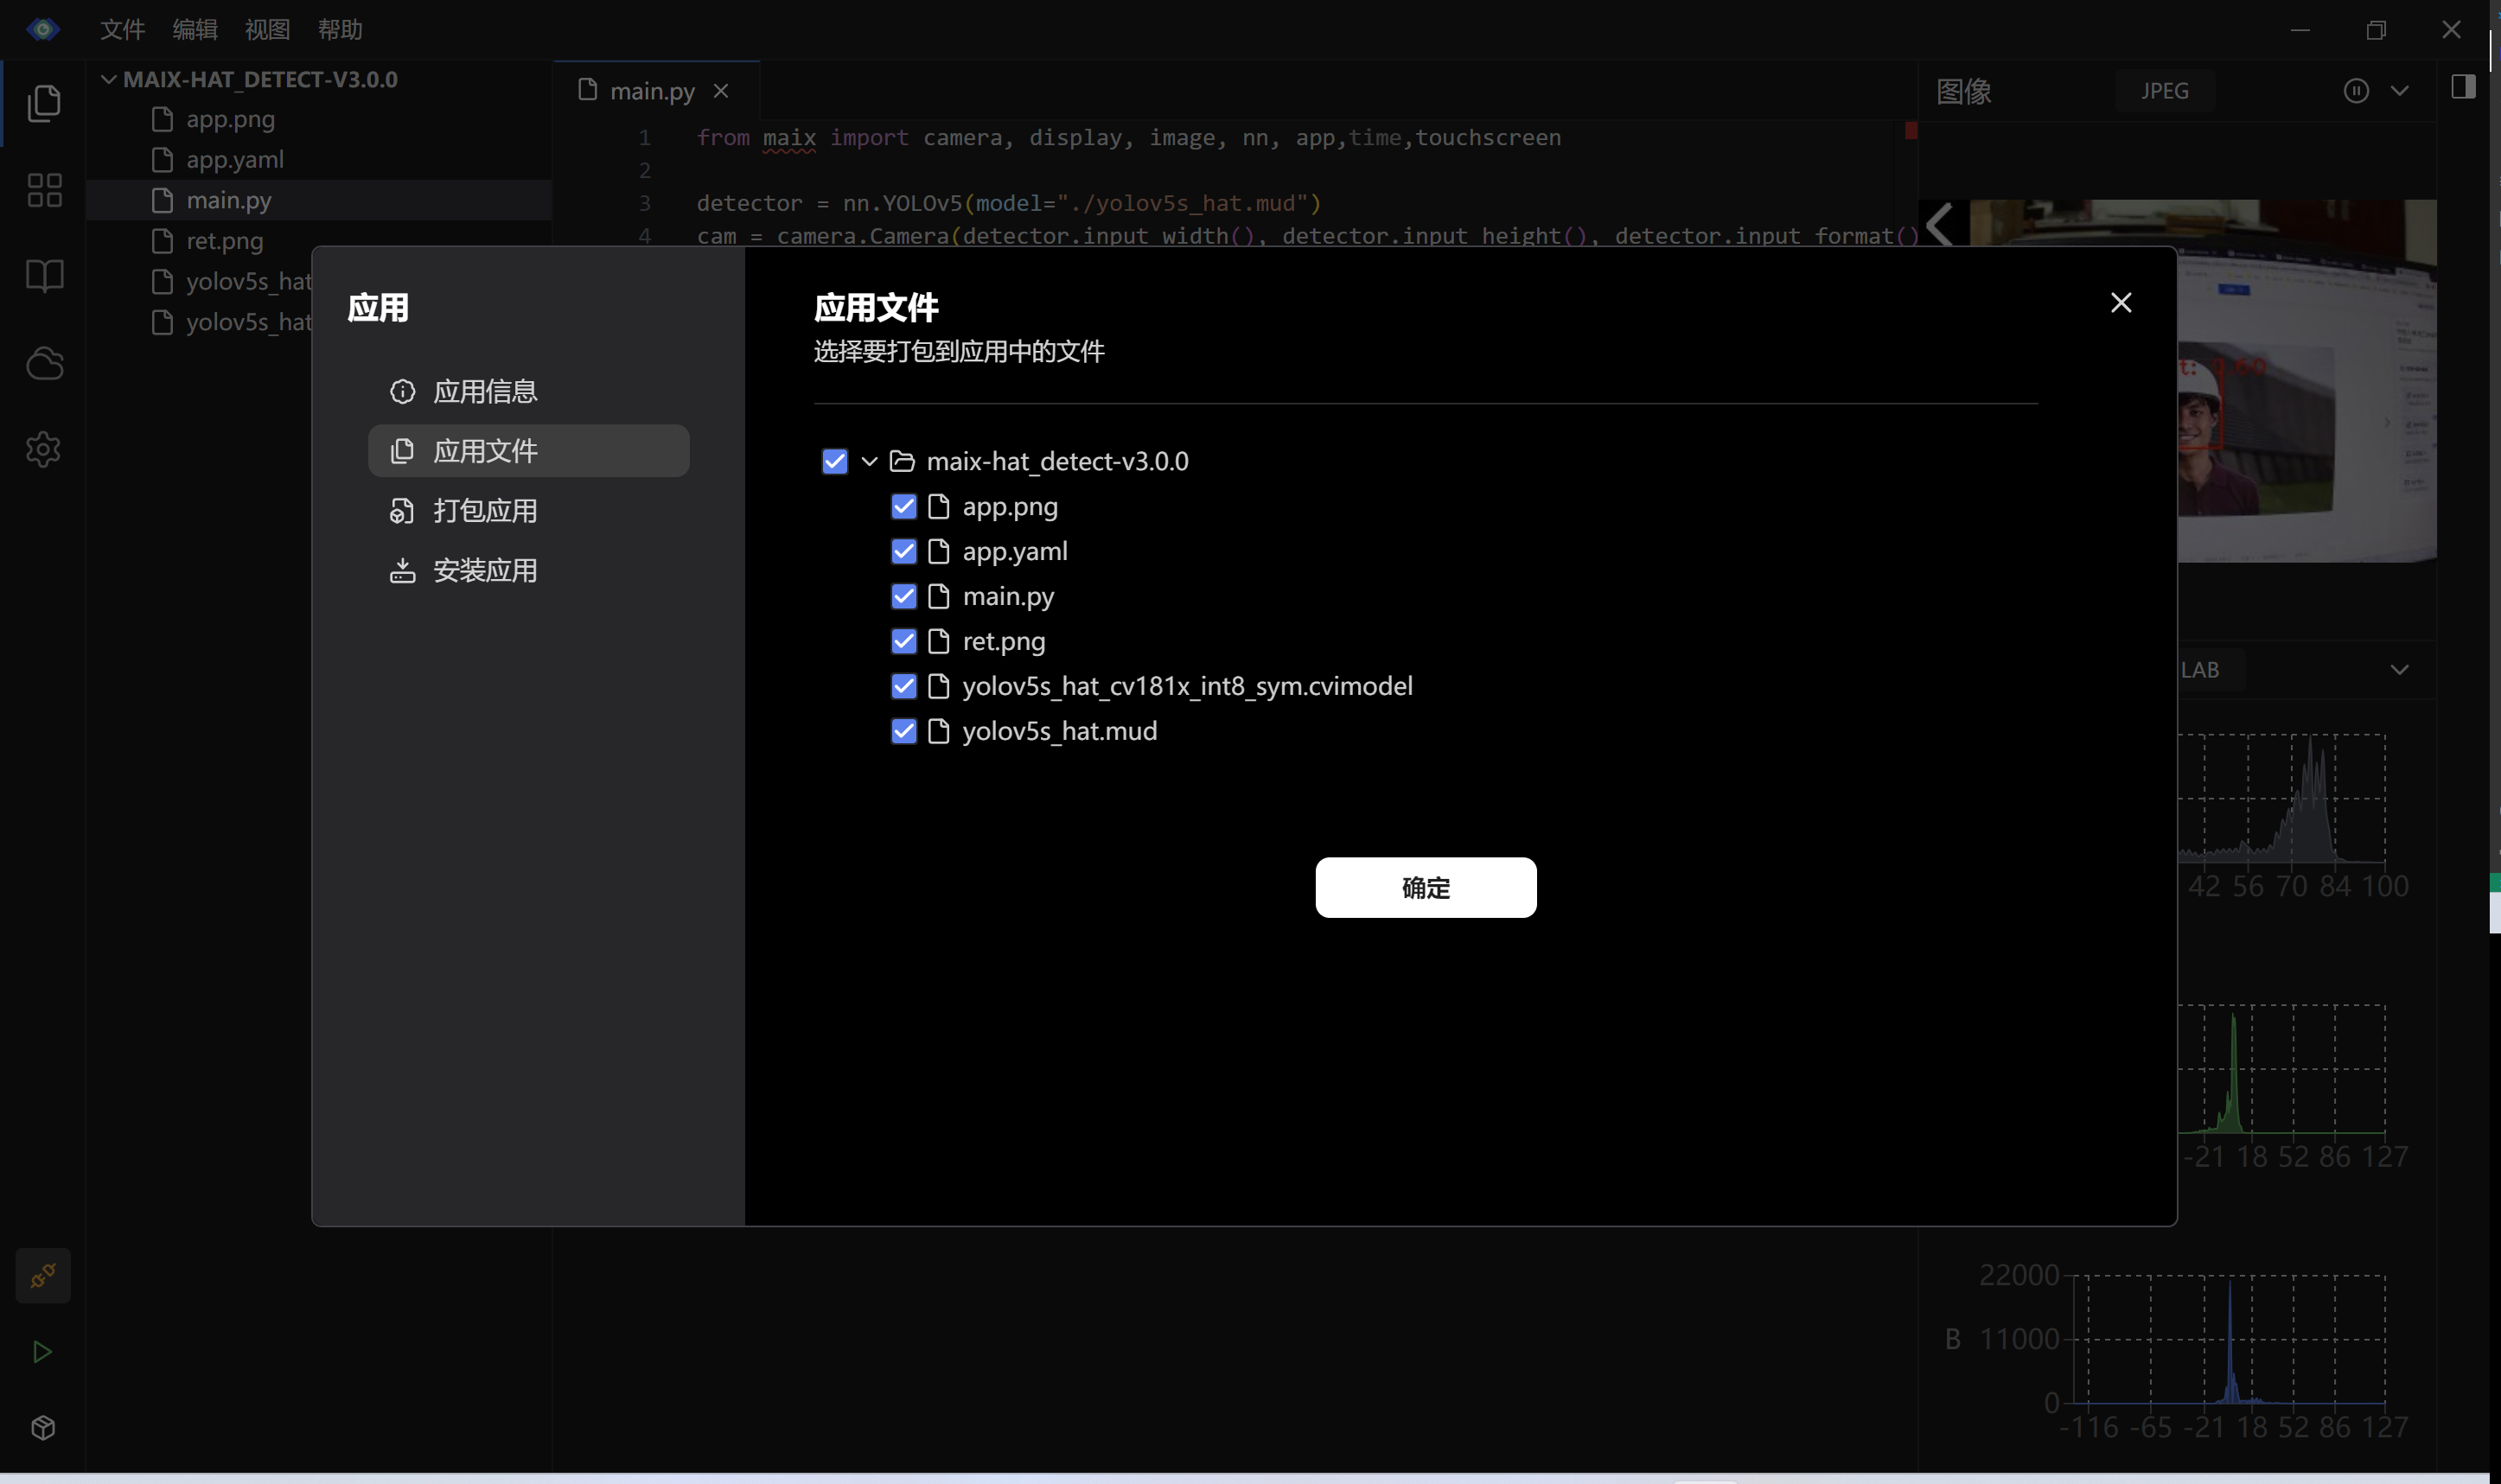Uncheck the app.yaml file checkbox
This screenshot has height=1484, width=2501.
point(903,551)
